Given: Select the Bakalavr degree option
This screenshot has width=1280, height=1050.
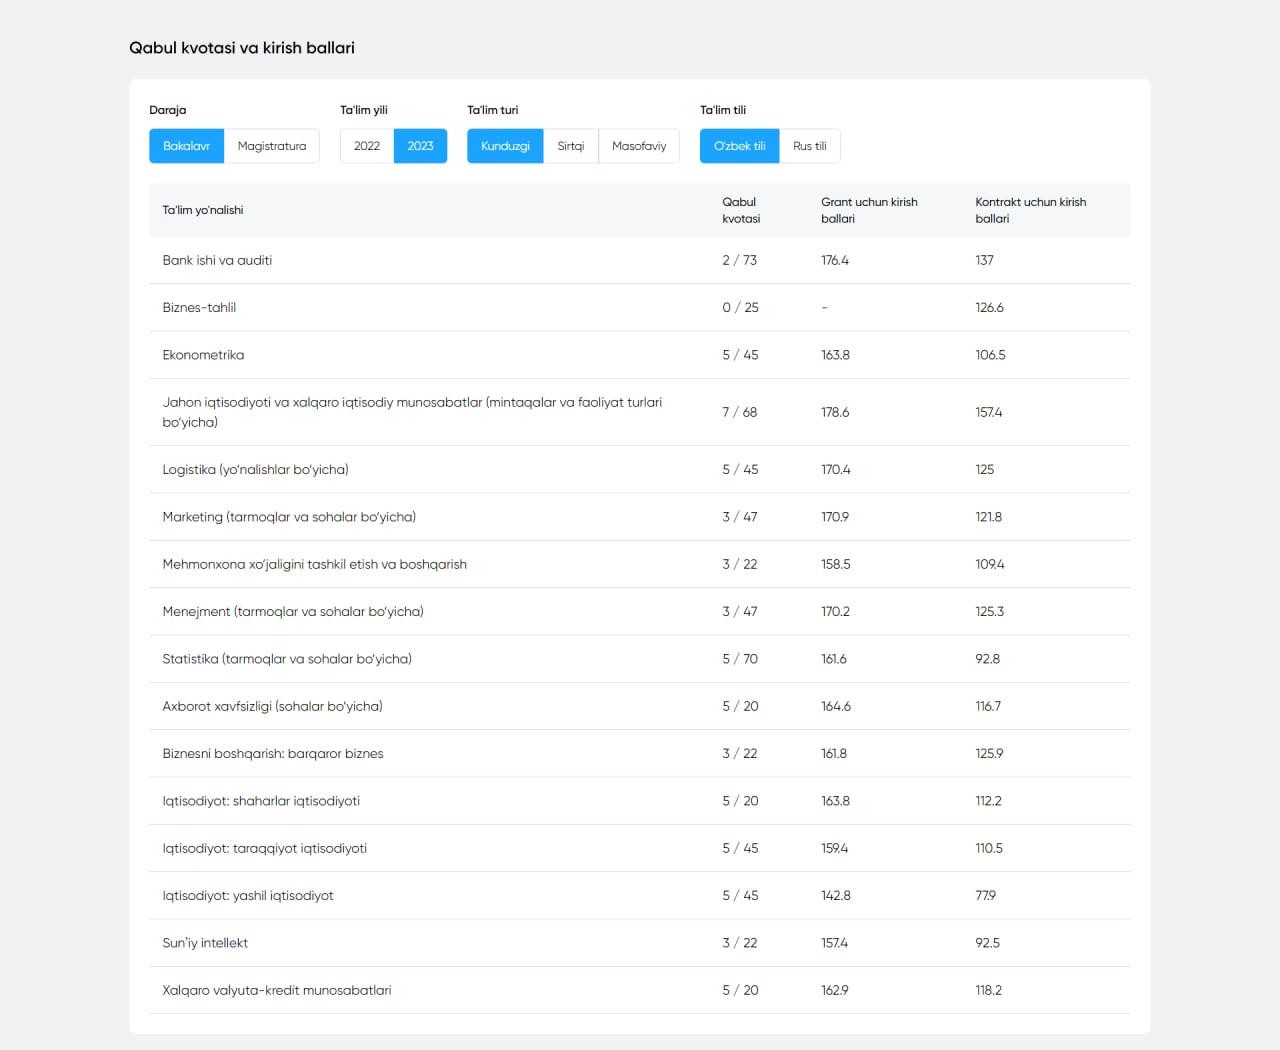Looking at the screenshot, I should tap(187, 146).
